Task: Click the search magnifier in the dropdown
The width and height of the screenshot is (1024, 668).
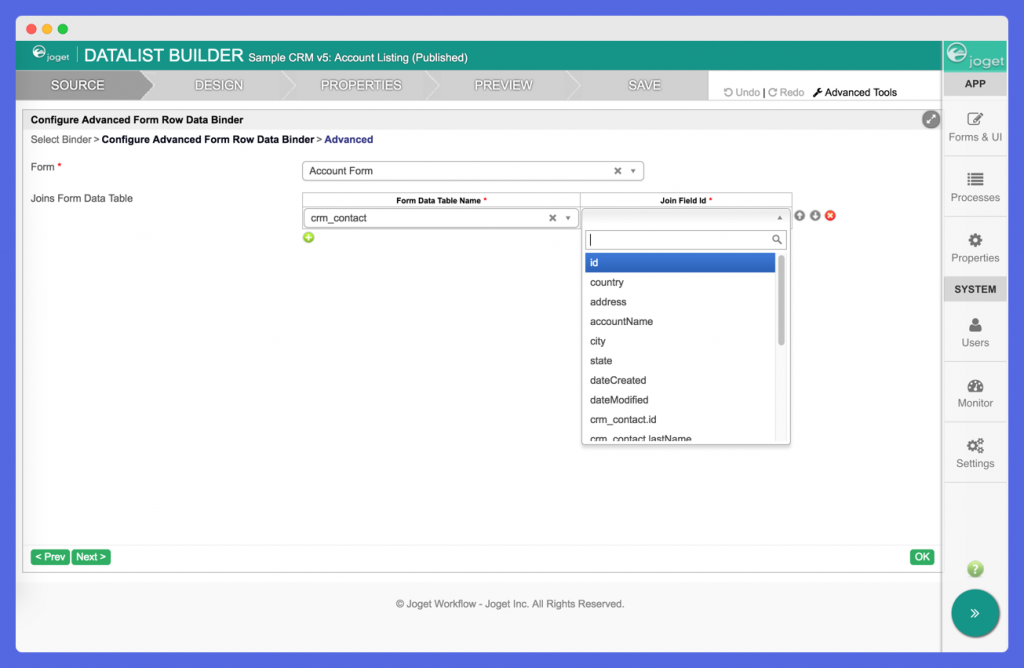Action: (x=776, y=240)
